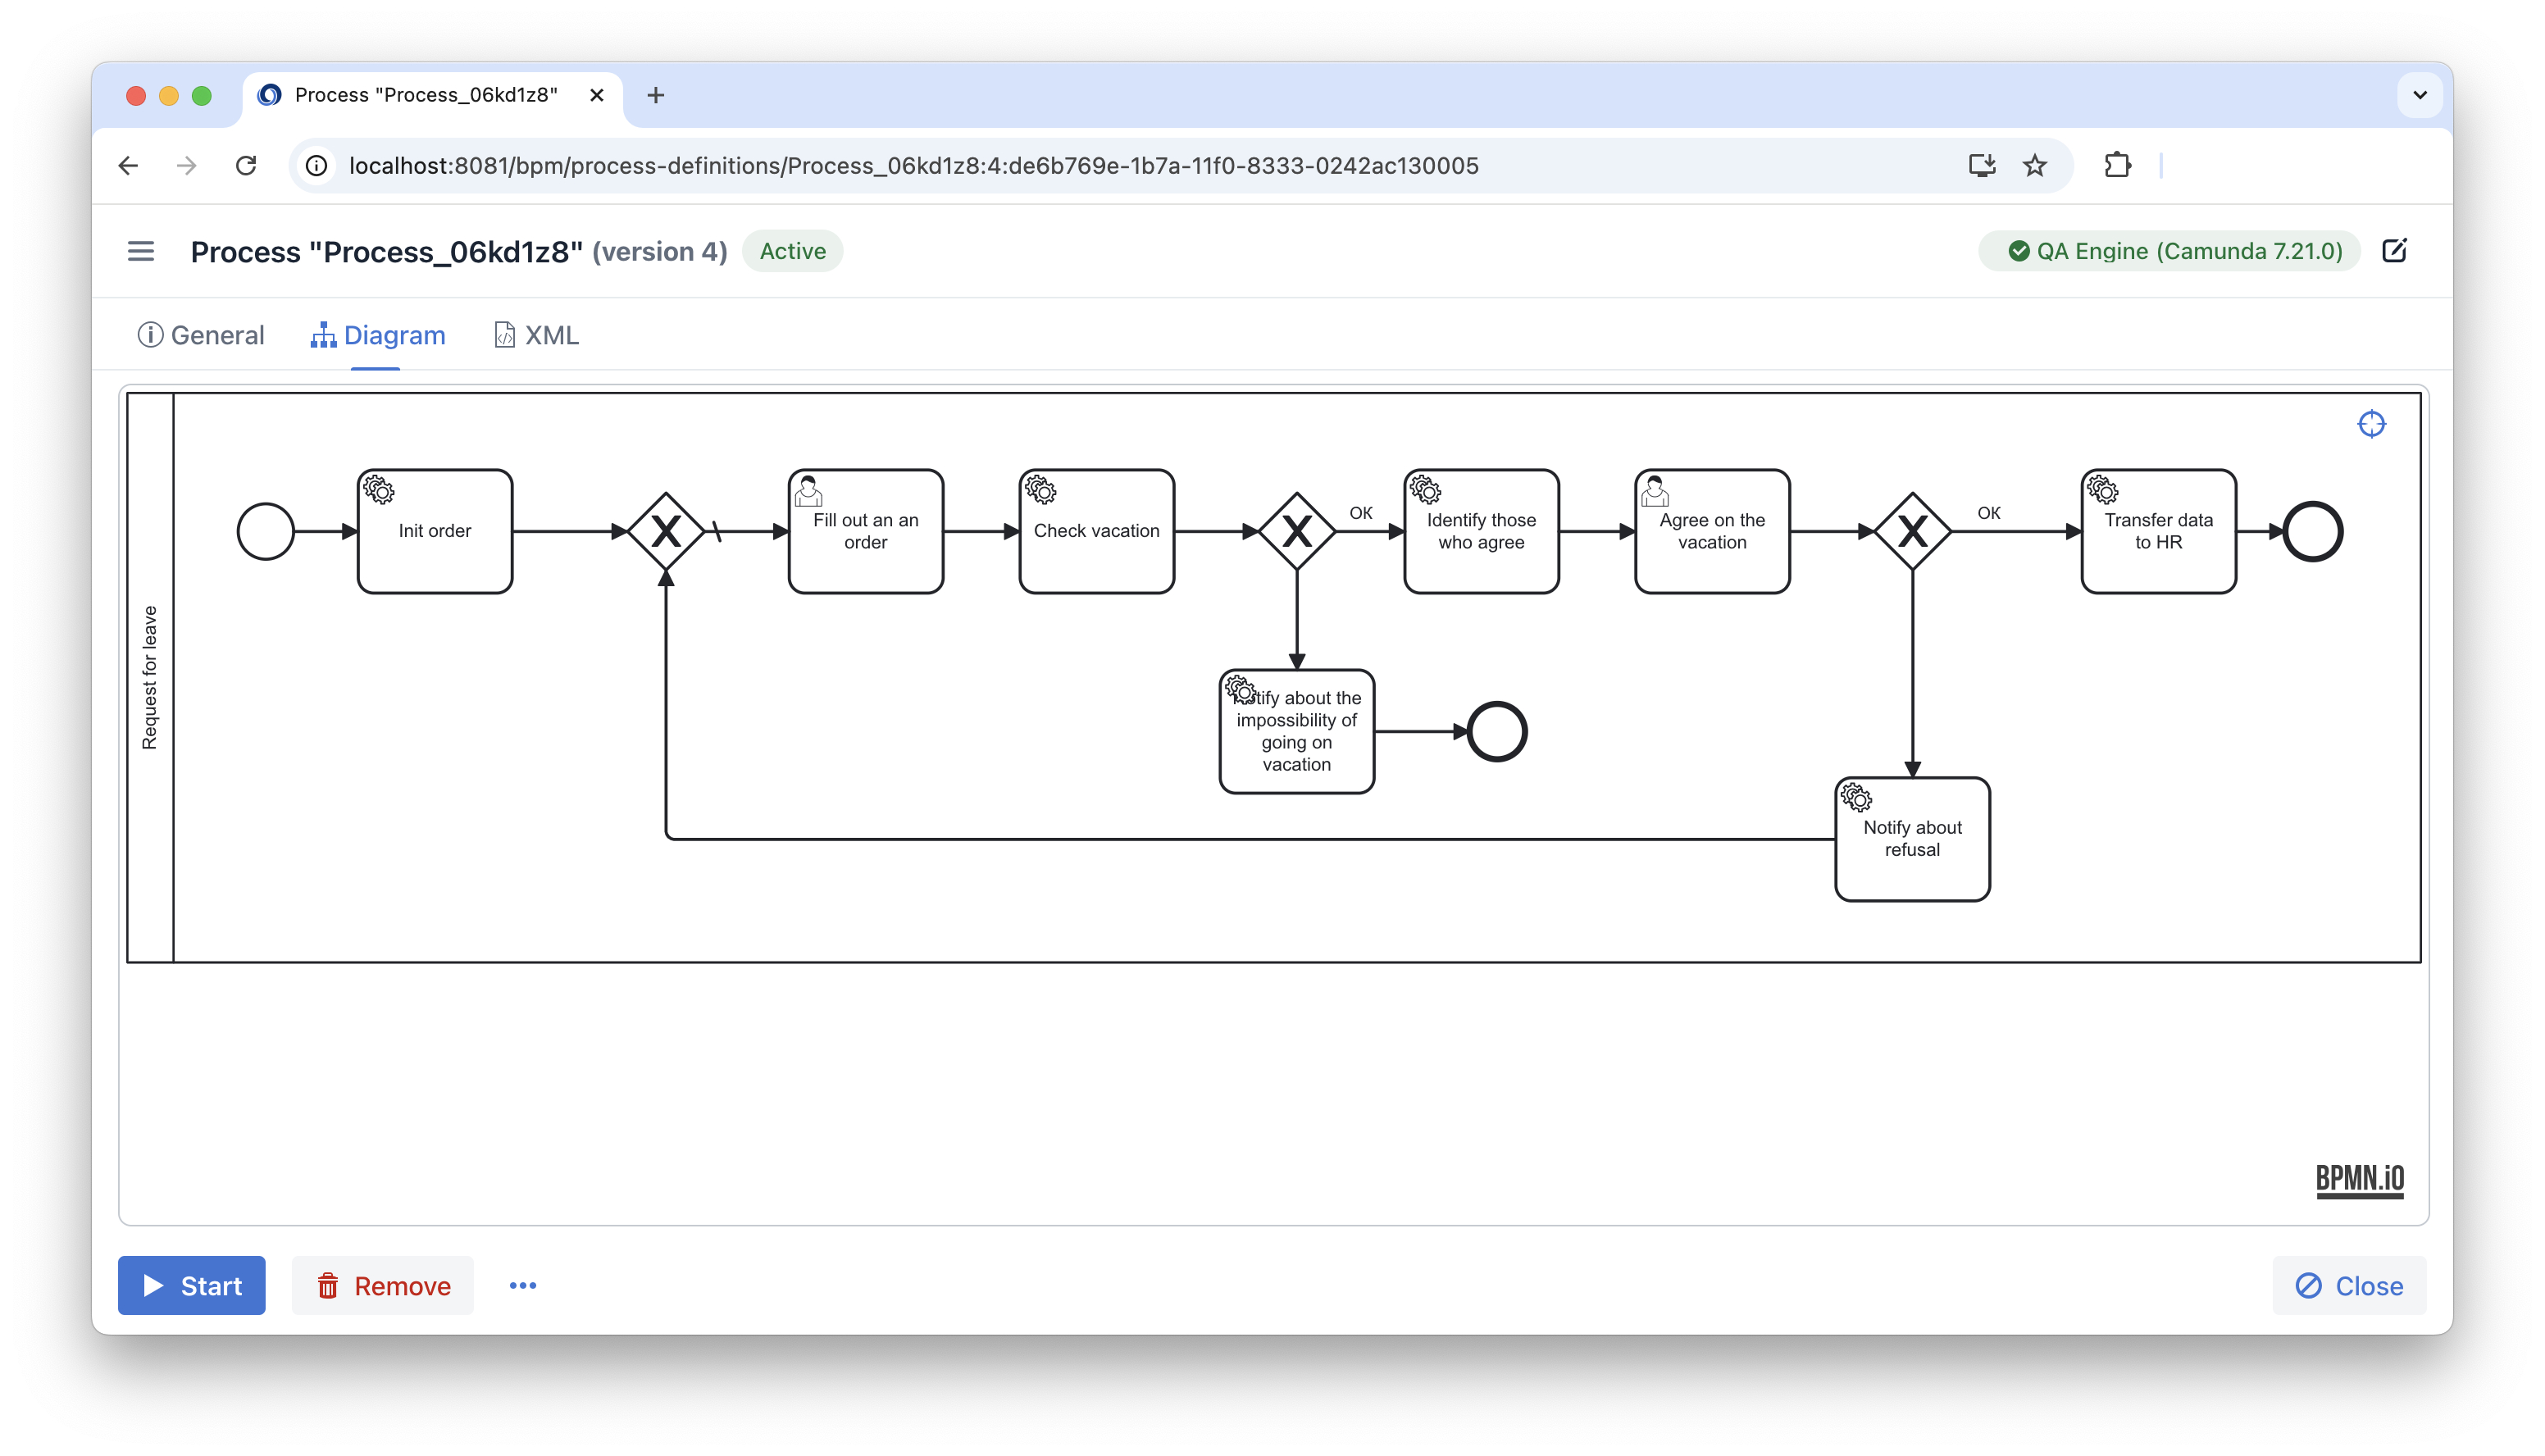Reload the page
Viewport: 2545px width, 1456px height.
click(x=246, y=165)
